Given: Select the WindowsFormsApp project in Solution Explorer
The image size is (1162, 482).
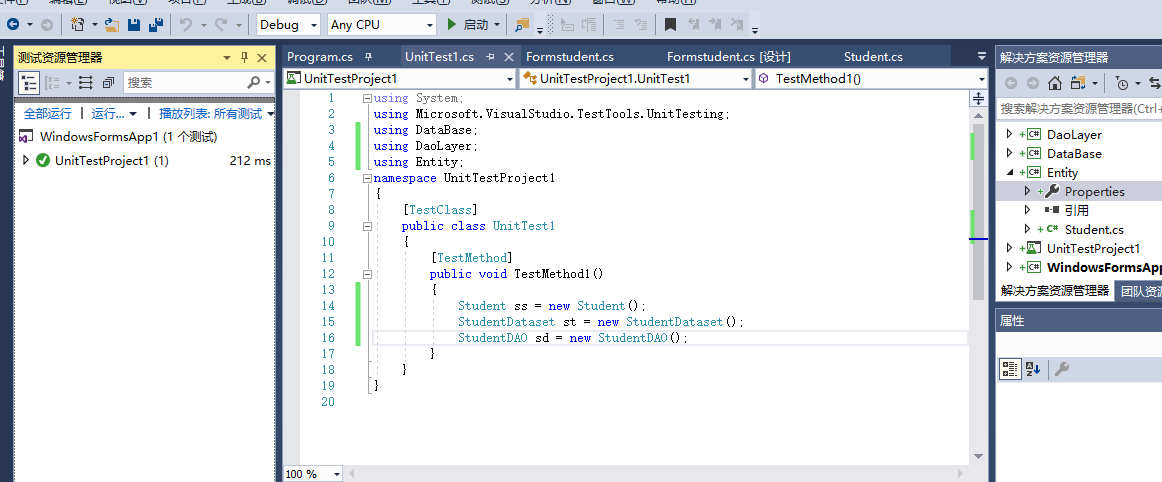Looking at the screenshot, I should (1103, 268).
